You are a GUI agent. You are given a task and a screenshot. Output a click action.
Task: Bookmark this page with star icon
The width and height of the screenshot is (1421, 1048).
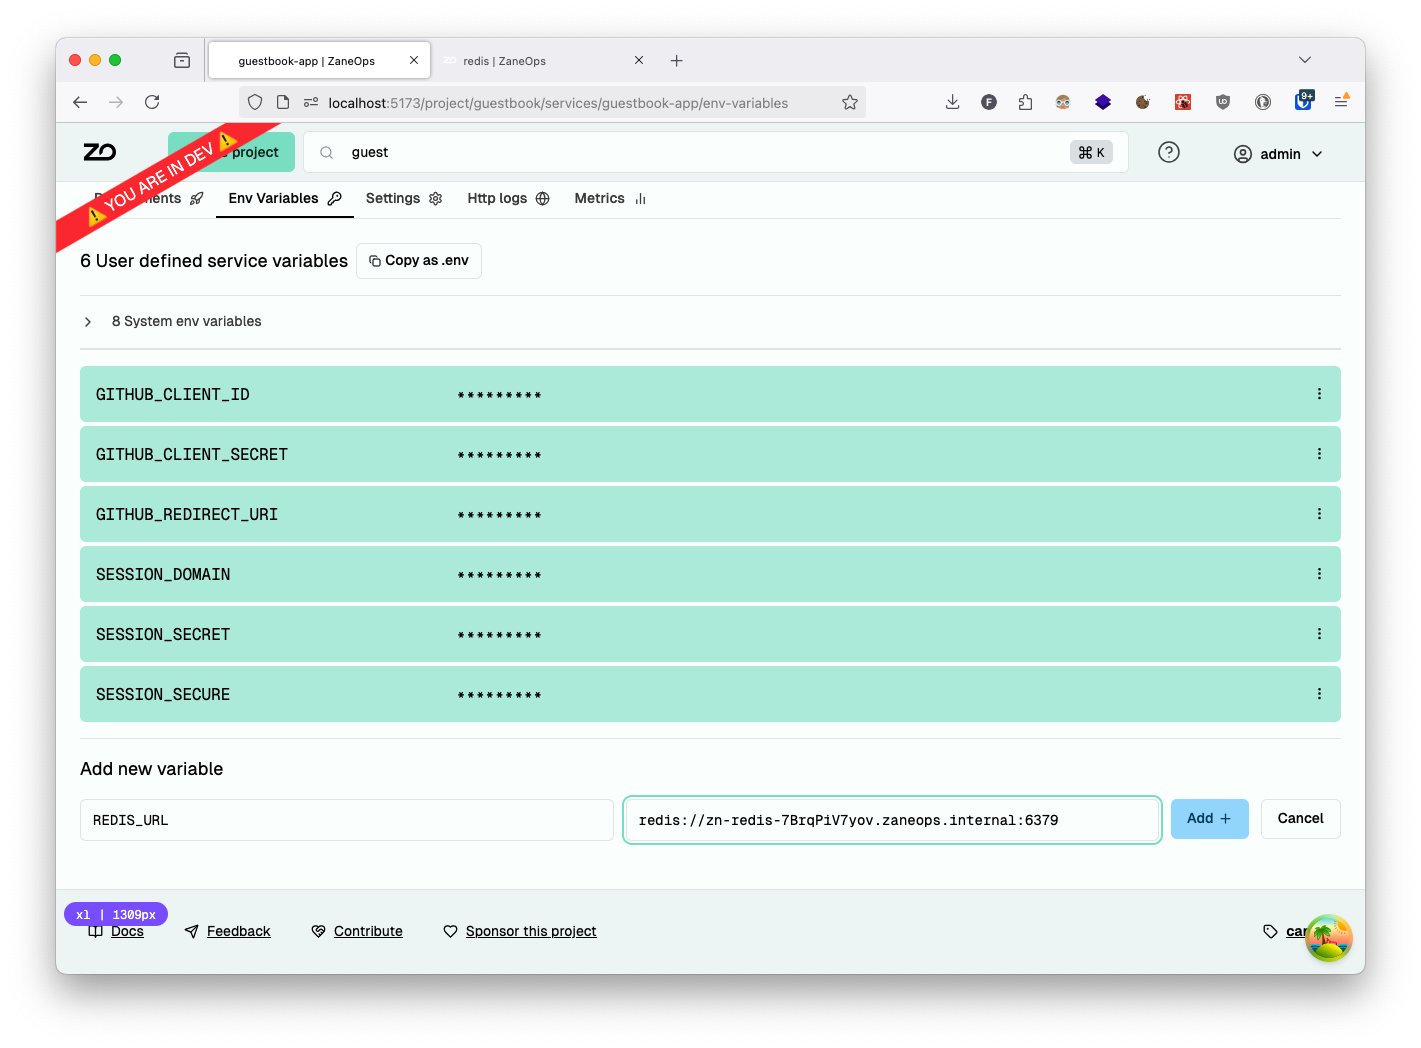tap(850, 102)
